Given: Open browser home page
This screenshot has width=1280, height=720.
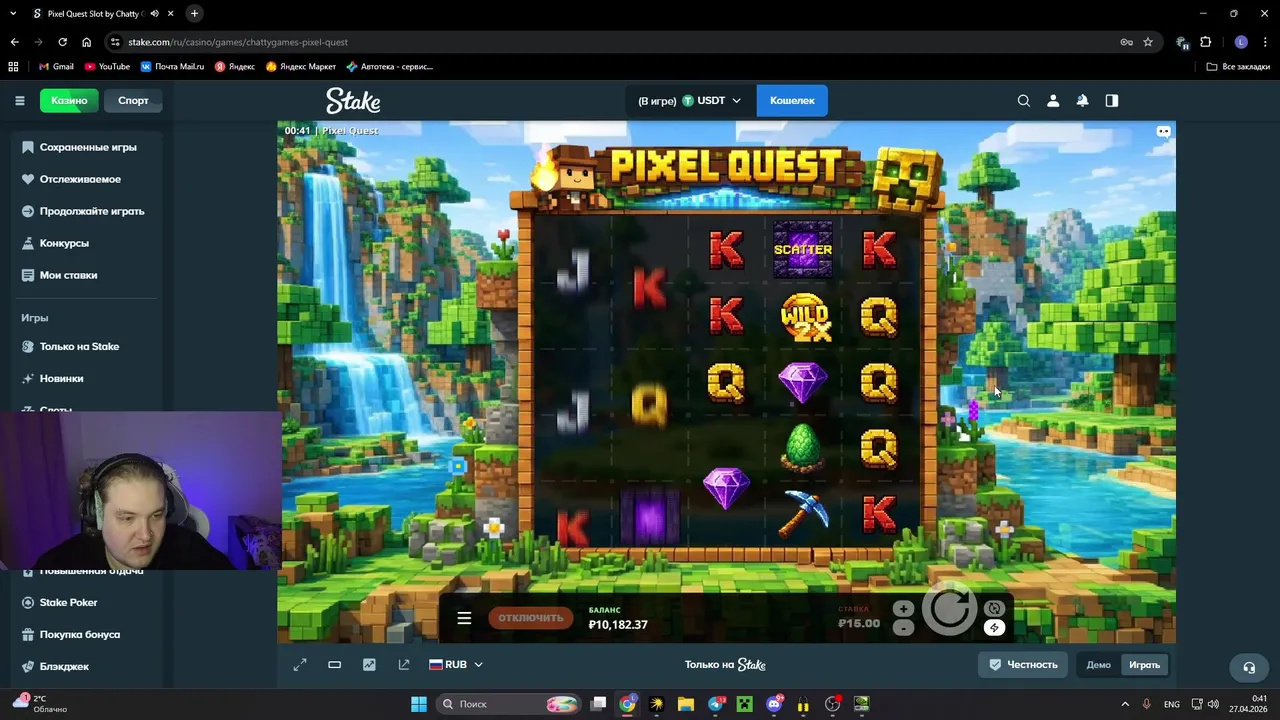Looking at the screenshot, I should tap(86, 42).
